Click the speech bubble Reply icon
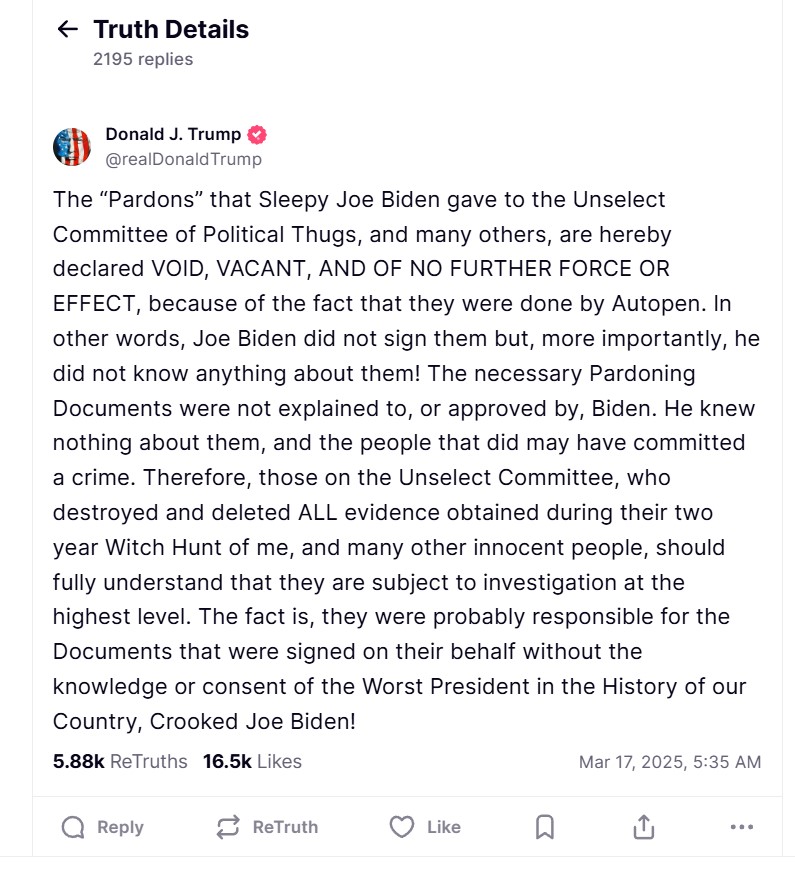This screenshot has height=883, width=795. click(x=73, y=827)
